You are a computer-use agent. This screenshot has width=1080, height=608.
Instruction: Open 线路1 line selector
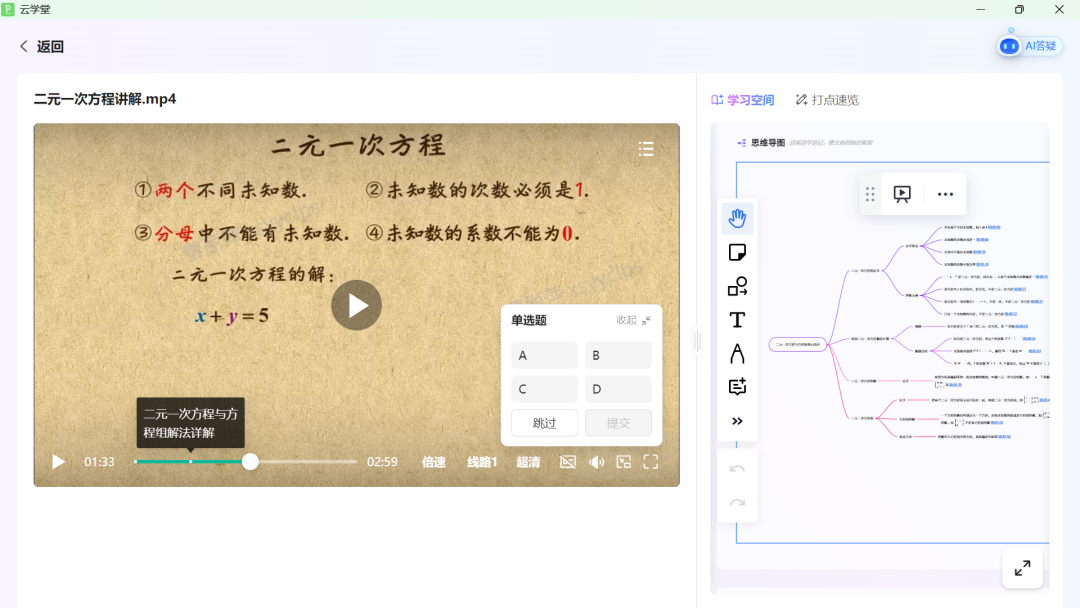(x=481, y=462)
